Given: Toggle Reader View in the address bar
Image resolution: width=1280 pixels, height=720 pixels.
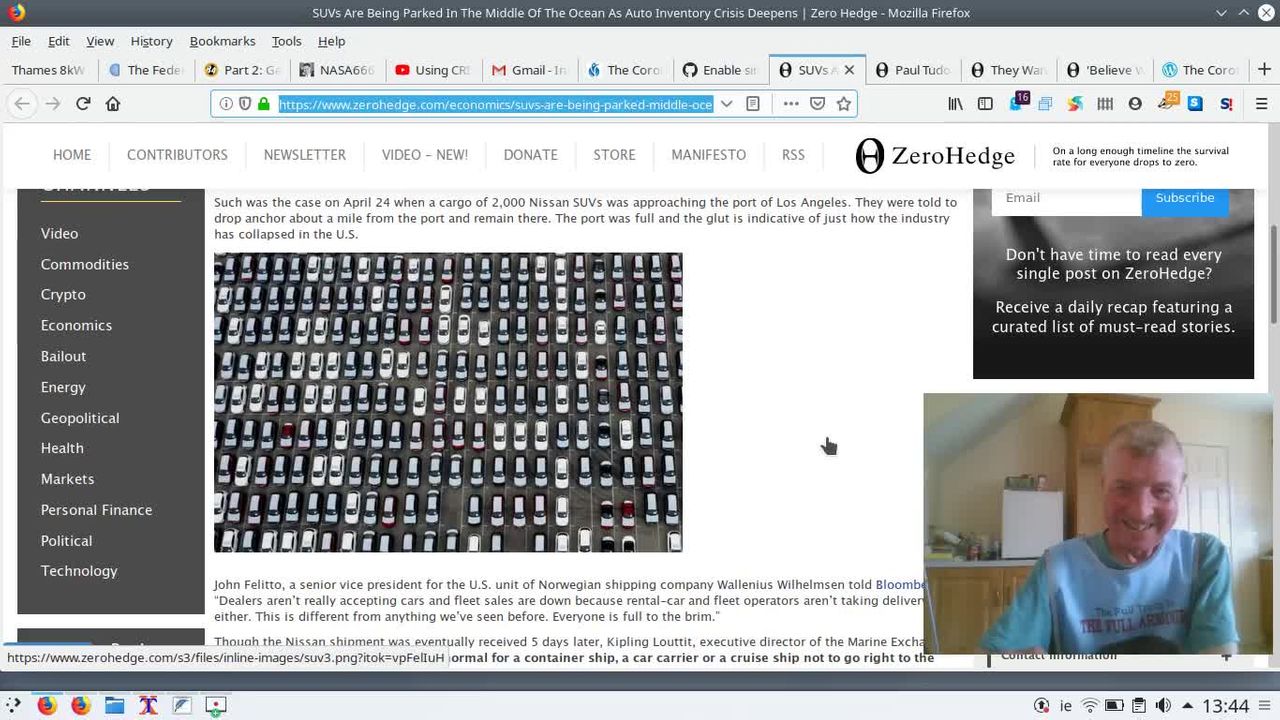Looking at the screenshot, I should (x=753, y=104).
